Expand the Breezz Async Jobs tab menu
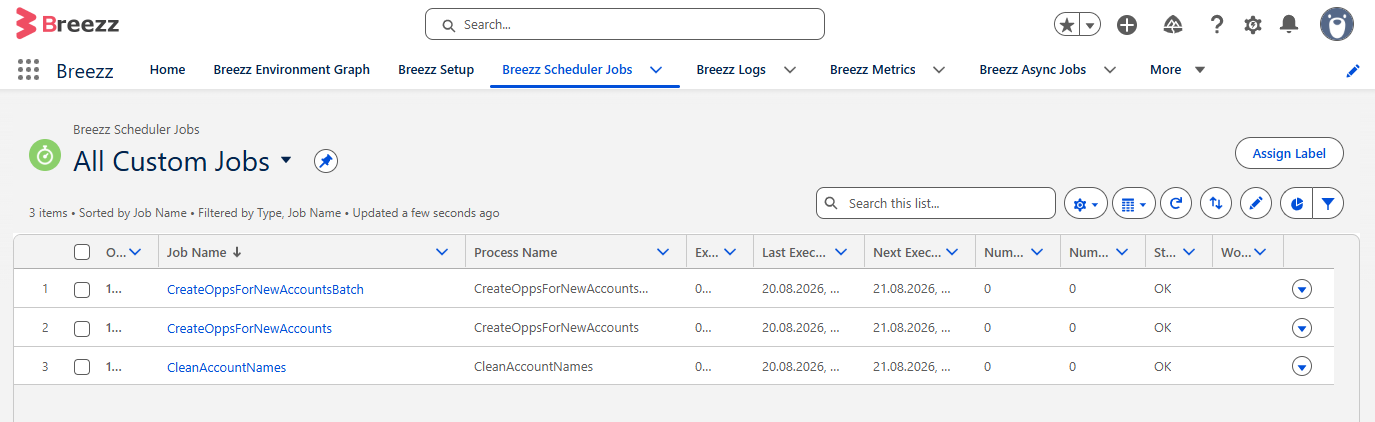The height and width of the screenshot is (422, 1375). [x=1109, y=70]
